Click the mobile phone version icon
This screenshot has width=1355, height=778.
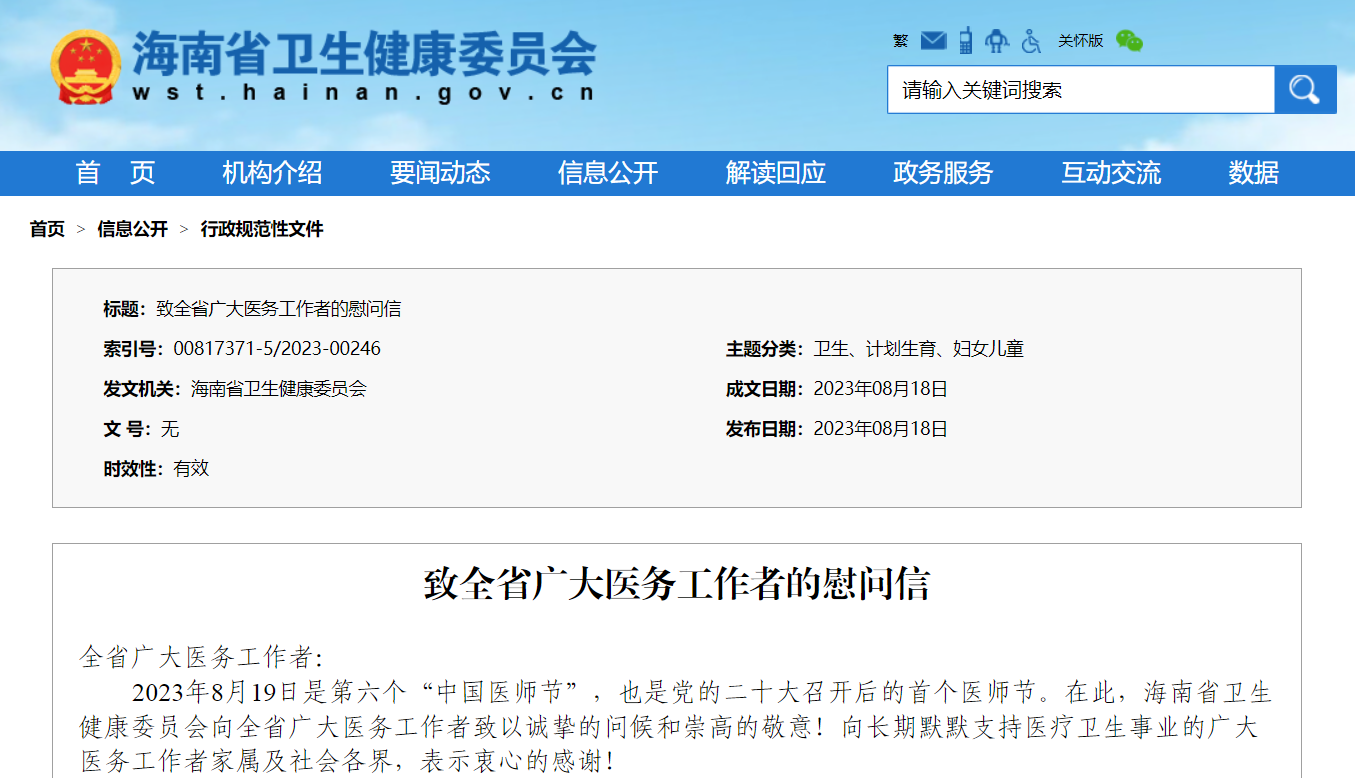[964, 40]
